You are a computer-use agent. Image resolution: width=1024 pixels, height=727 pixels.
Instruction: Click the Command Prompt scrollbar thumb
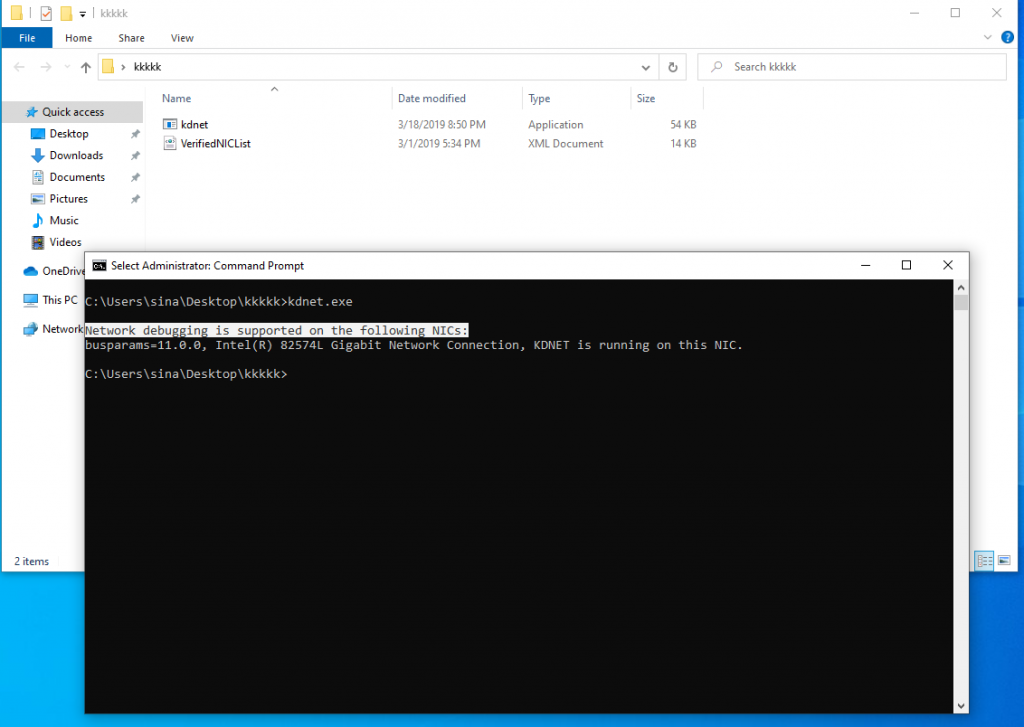point(961,303)
